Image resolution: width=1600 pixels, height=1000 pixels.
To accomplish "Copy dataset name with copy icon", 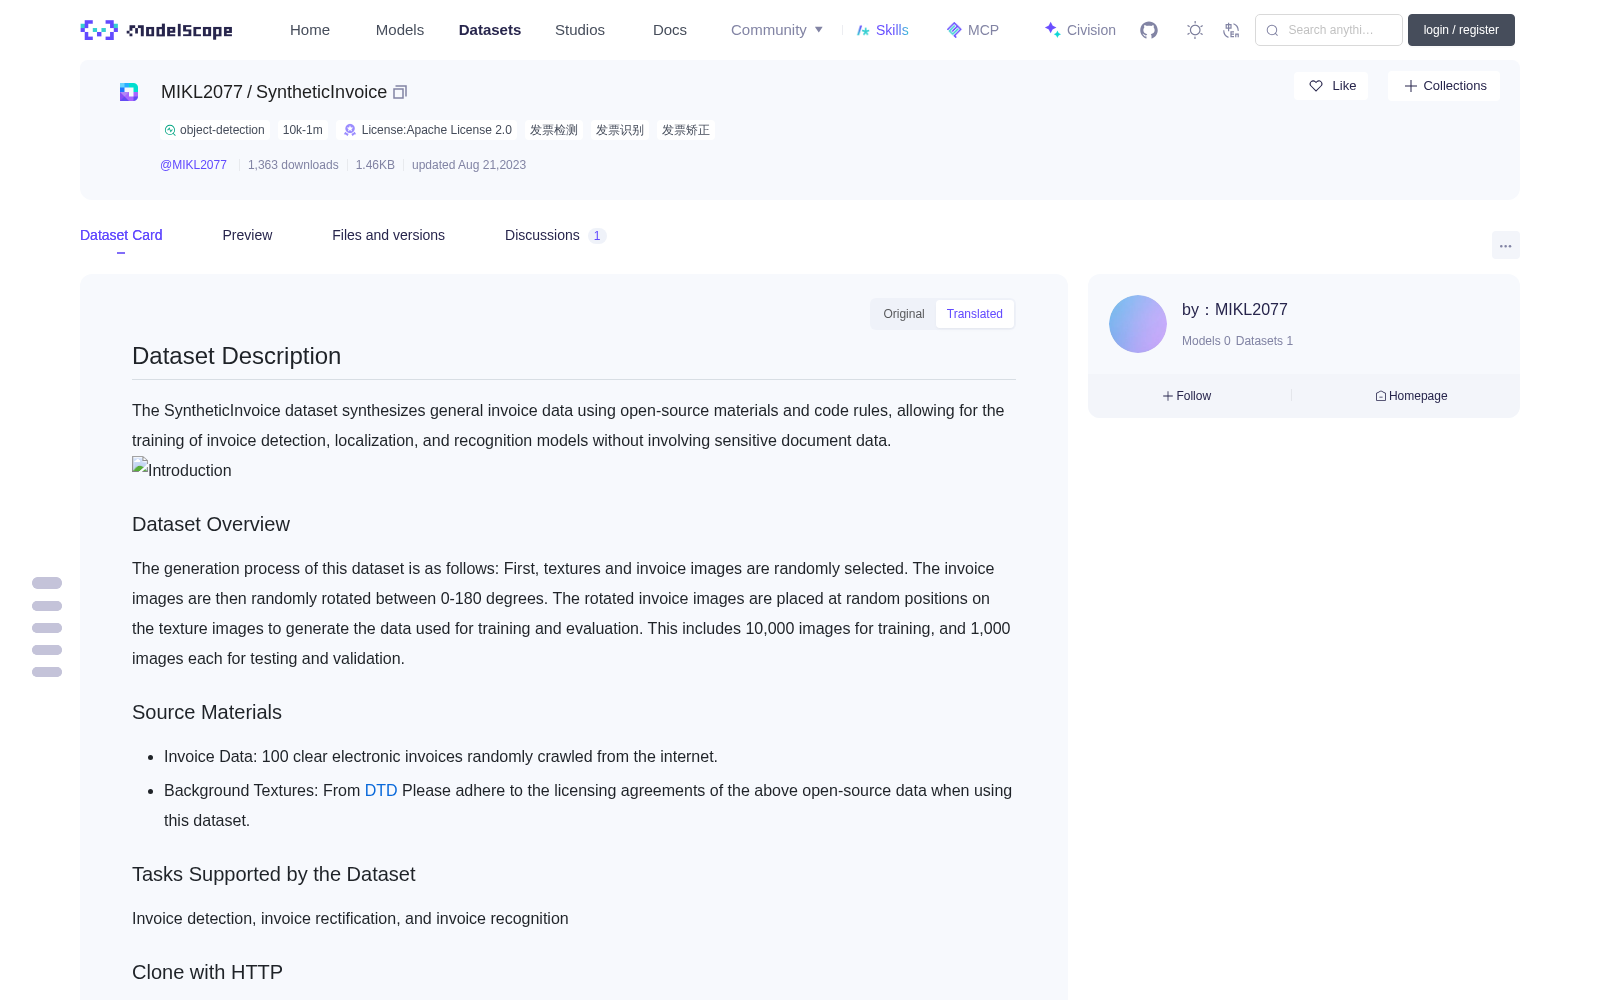I will click(x=400, y=92).
